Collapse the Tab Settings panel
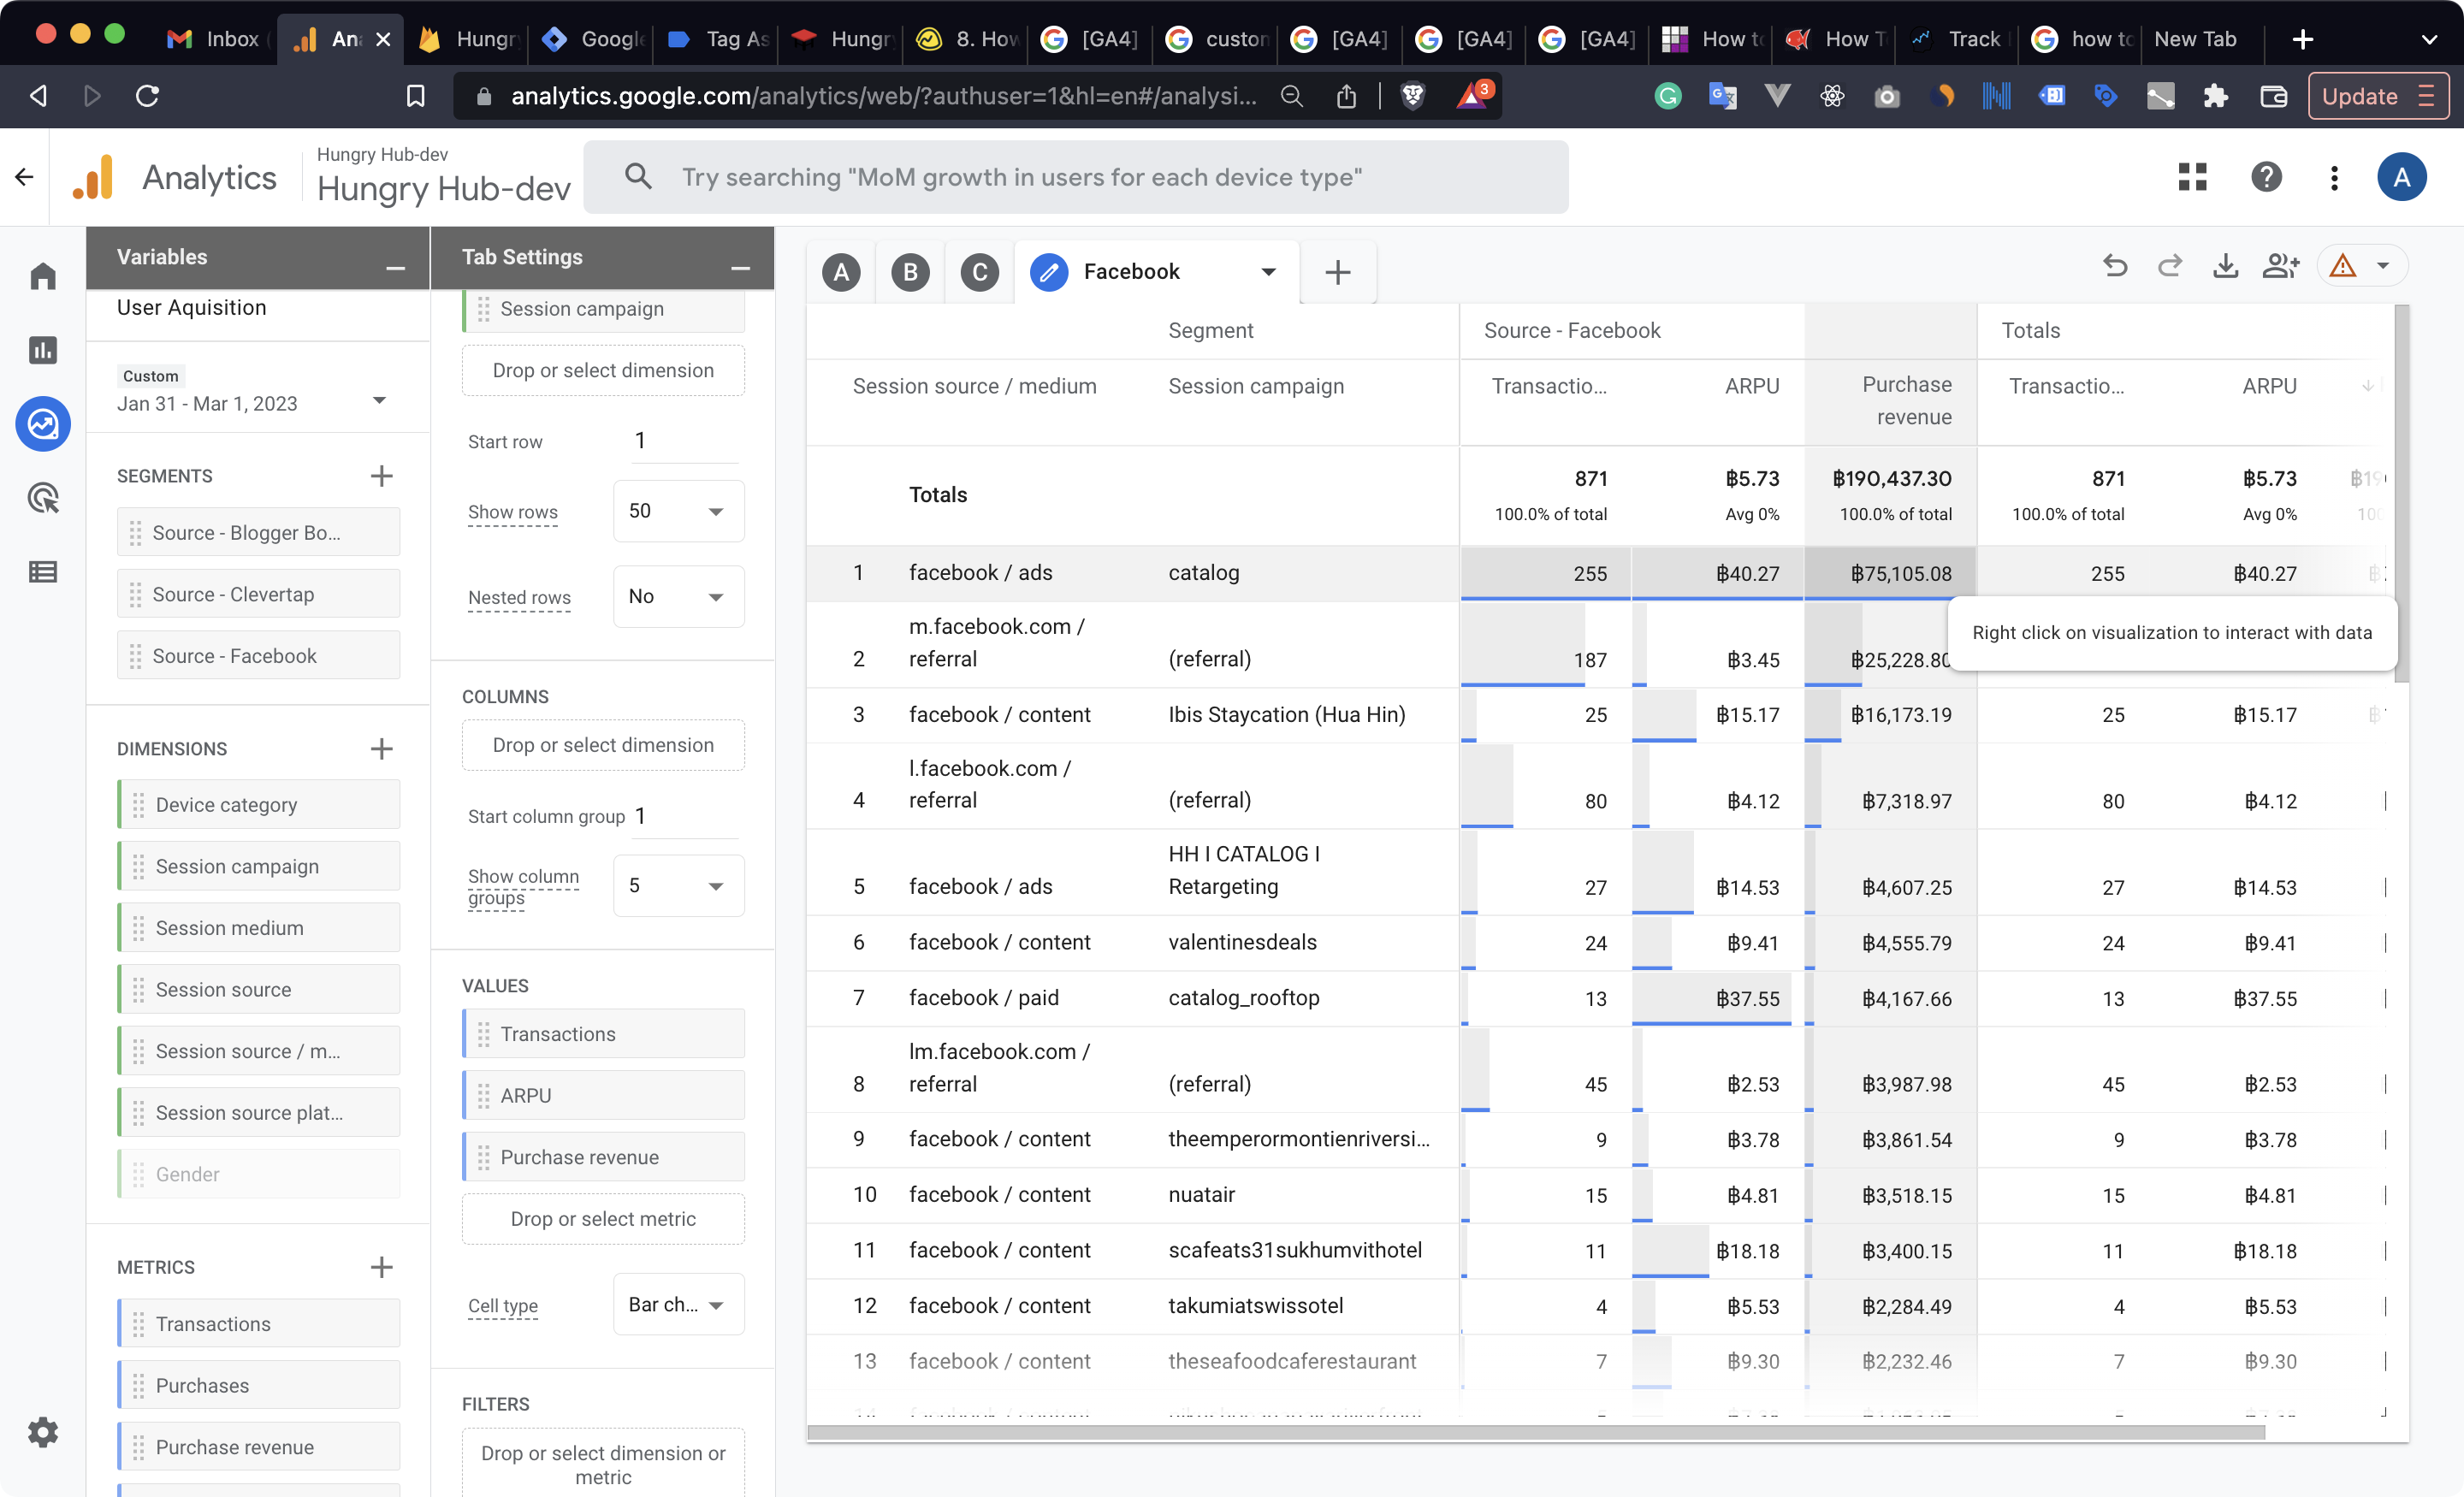 point(740,267)
